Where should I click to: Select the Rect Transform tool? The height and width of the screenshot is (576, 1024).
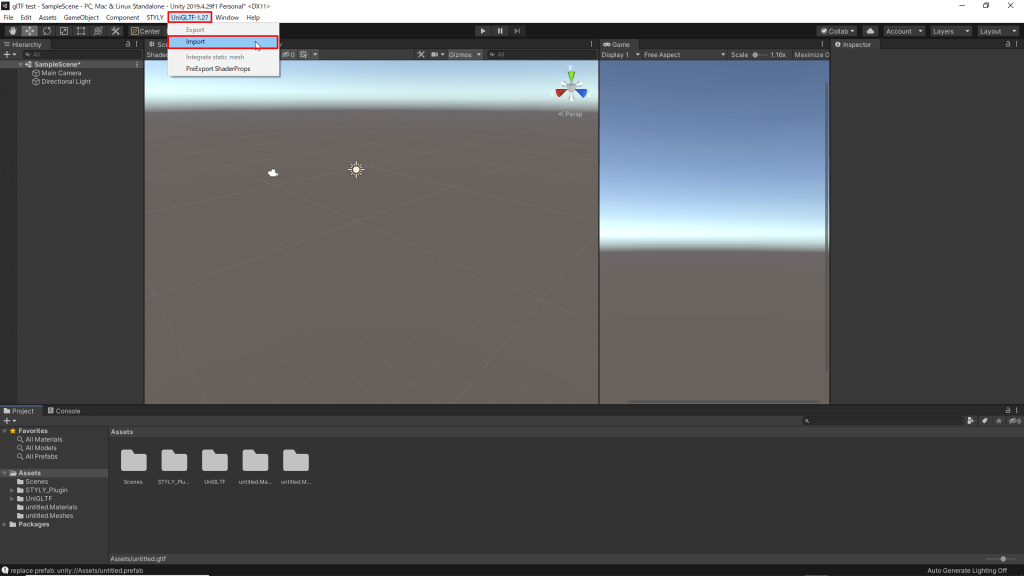[79, 31]
